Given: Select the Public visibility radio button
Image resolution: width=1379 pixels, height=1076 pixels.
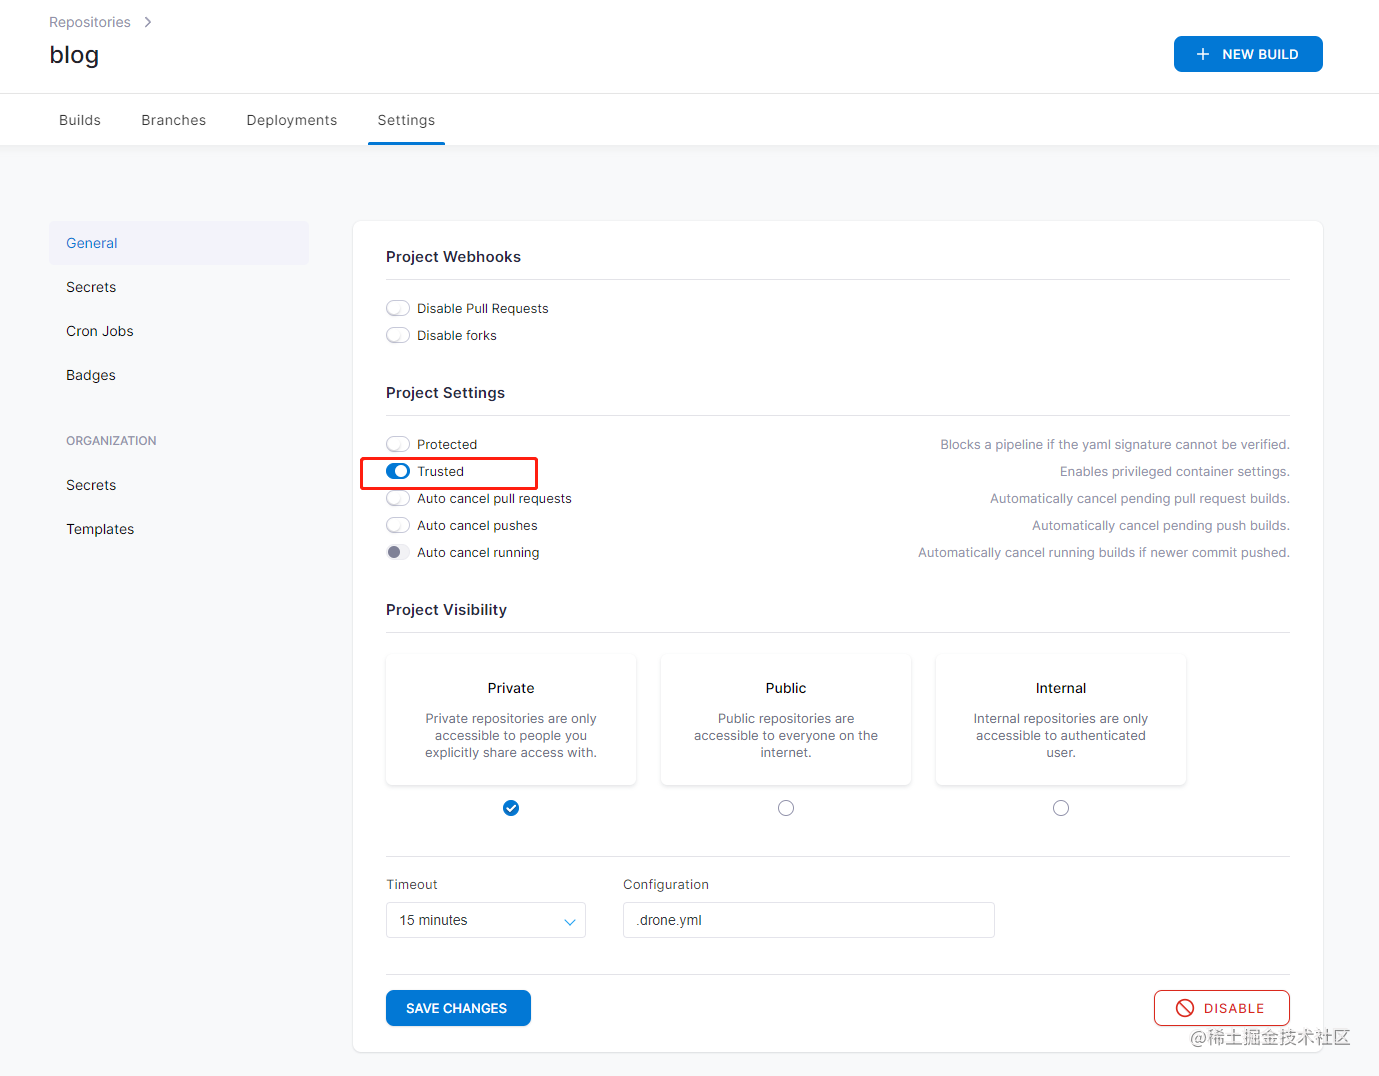Looking at the screenshot, I should (x=786, y=808).
